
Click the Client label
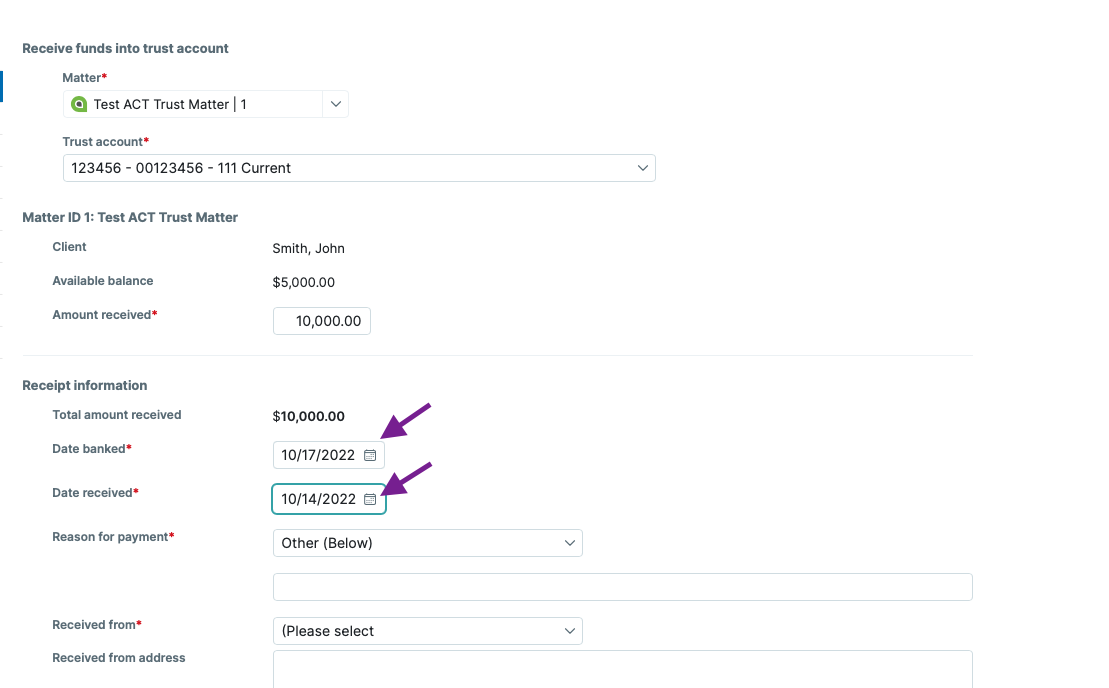tap(69, 247)
